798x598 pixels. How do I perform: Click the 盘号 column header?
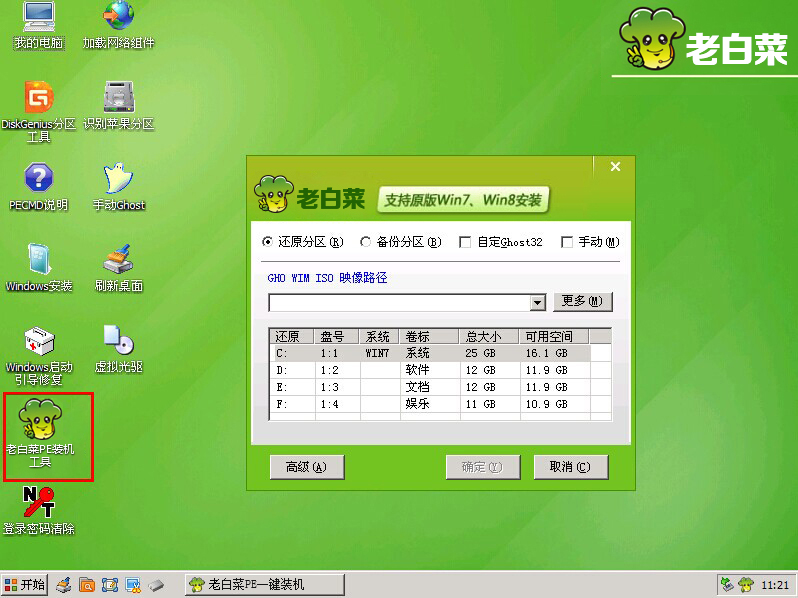coord(337,336)
